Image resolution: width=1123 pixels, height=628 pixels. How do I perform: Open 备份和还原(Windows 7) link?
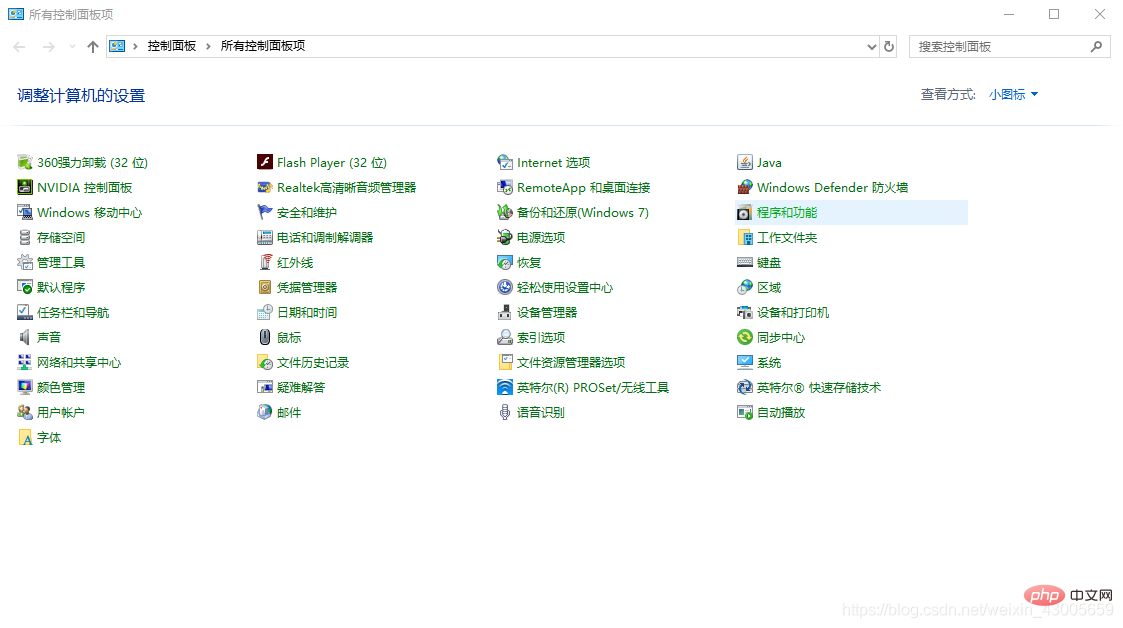click(583, 213)
